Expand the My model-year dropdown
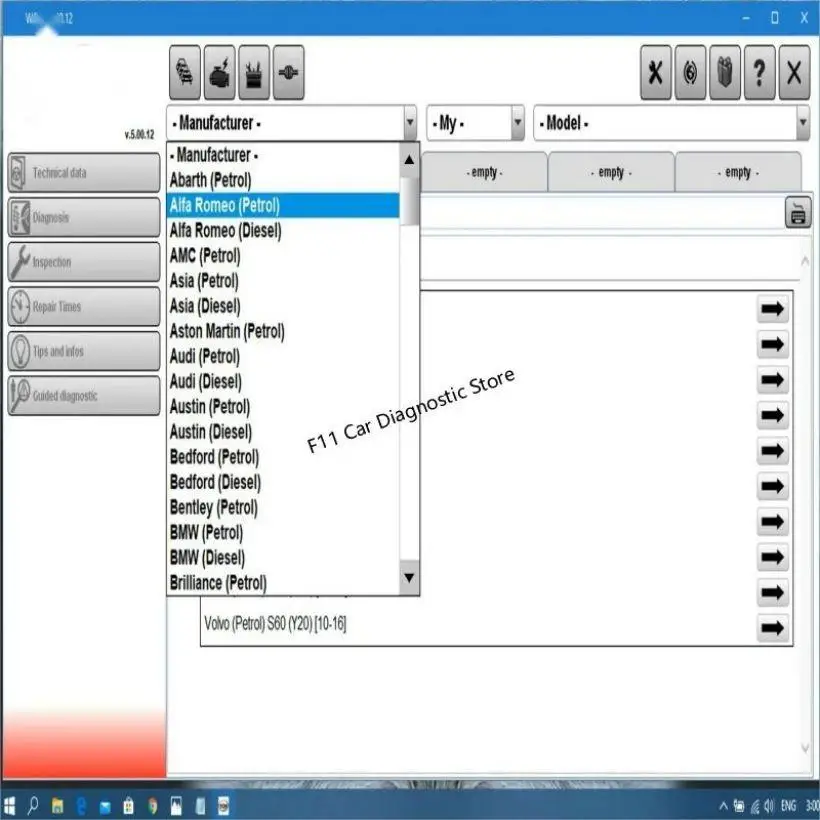The width and height of the screenshot is (820, 820). click(x=517, y=123)
